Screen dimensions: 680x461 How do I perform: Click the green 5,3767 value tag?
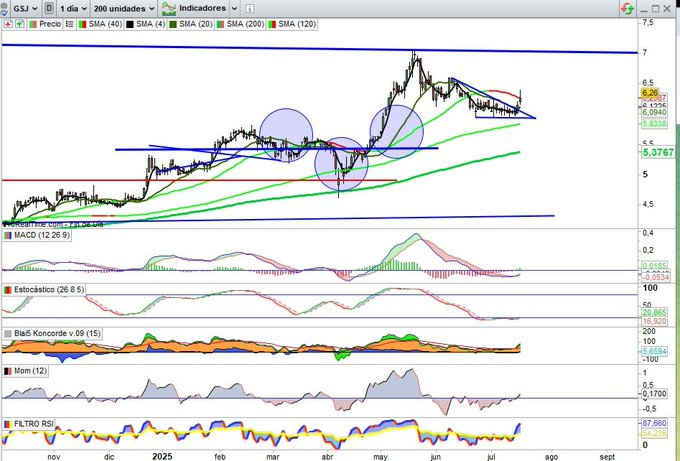658,152
